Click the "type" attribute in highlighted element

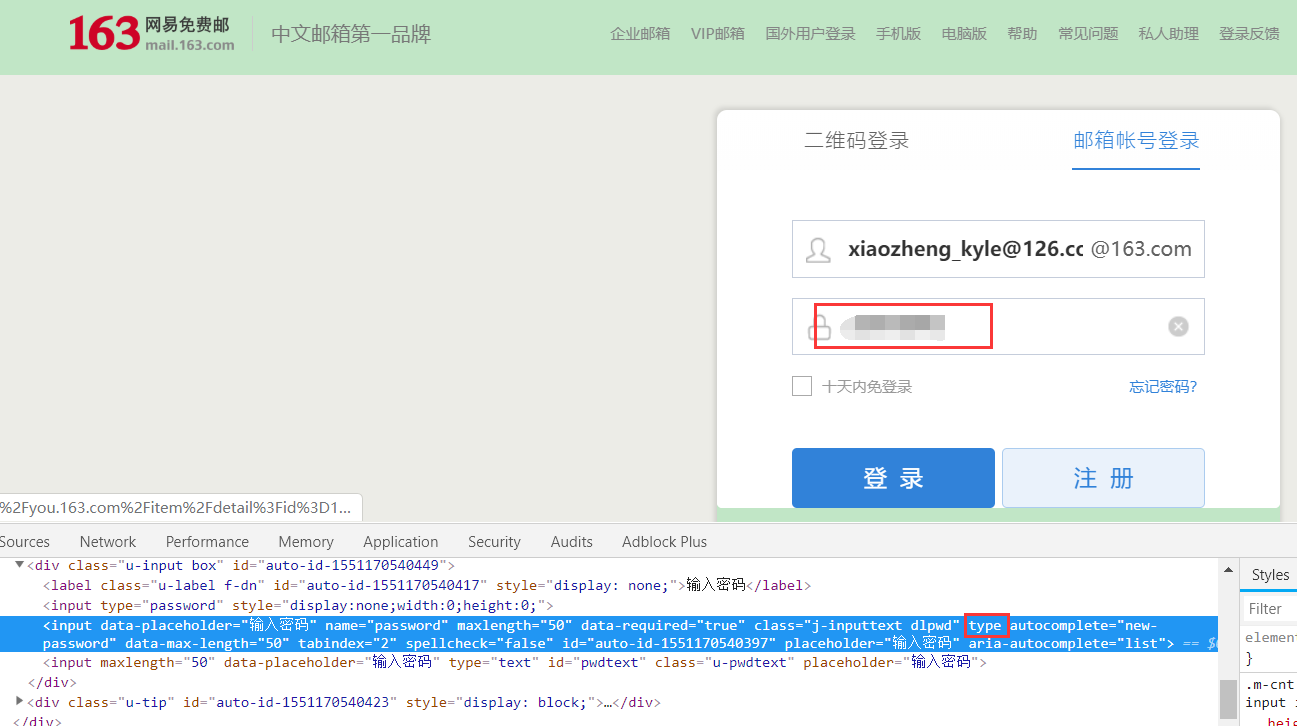tap(985, 625)
